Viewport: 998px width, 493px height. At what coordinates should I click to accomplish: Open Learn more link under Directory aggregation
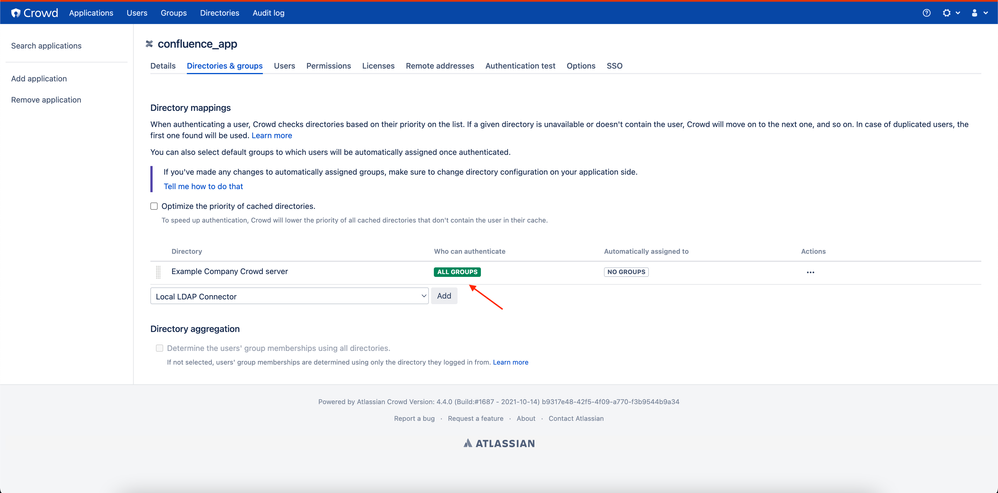click(510, 362)
